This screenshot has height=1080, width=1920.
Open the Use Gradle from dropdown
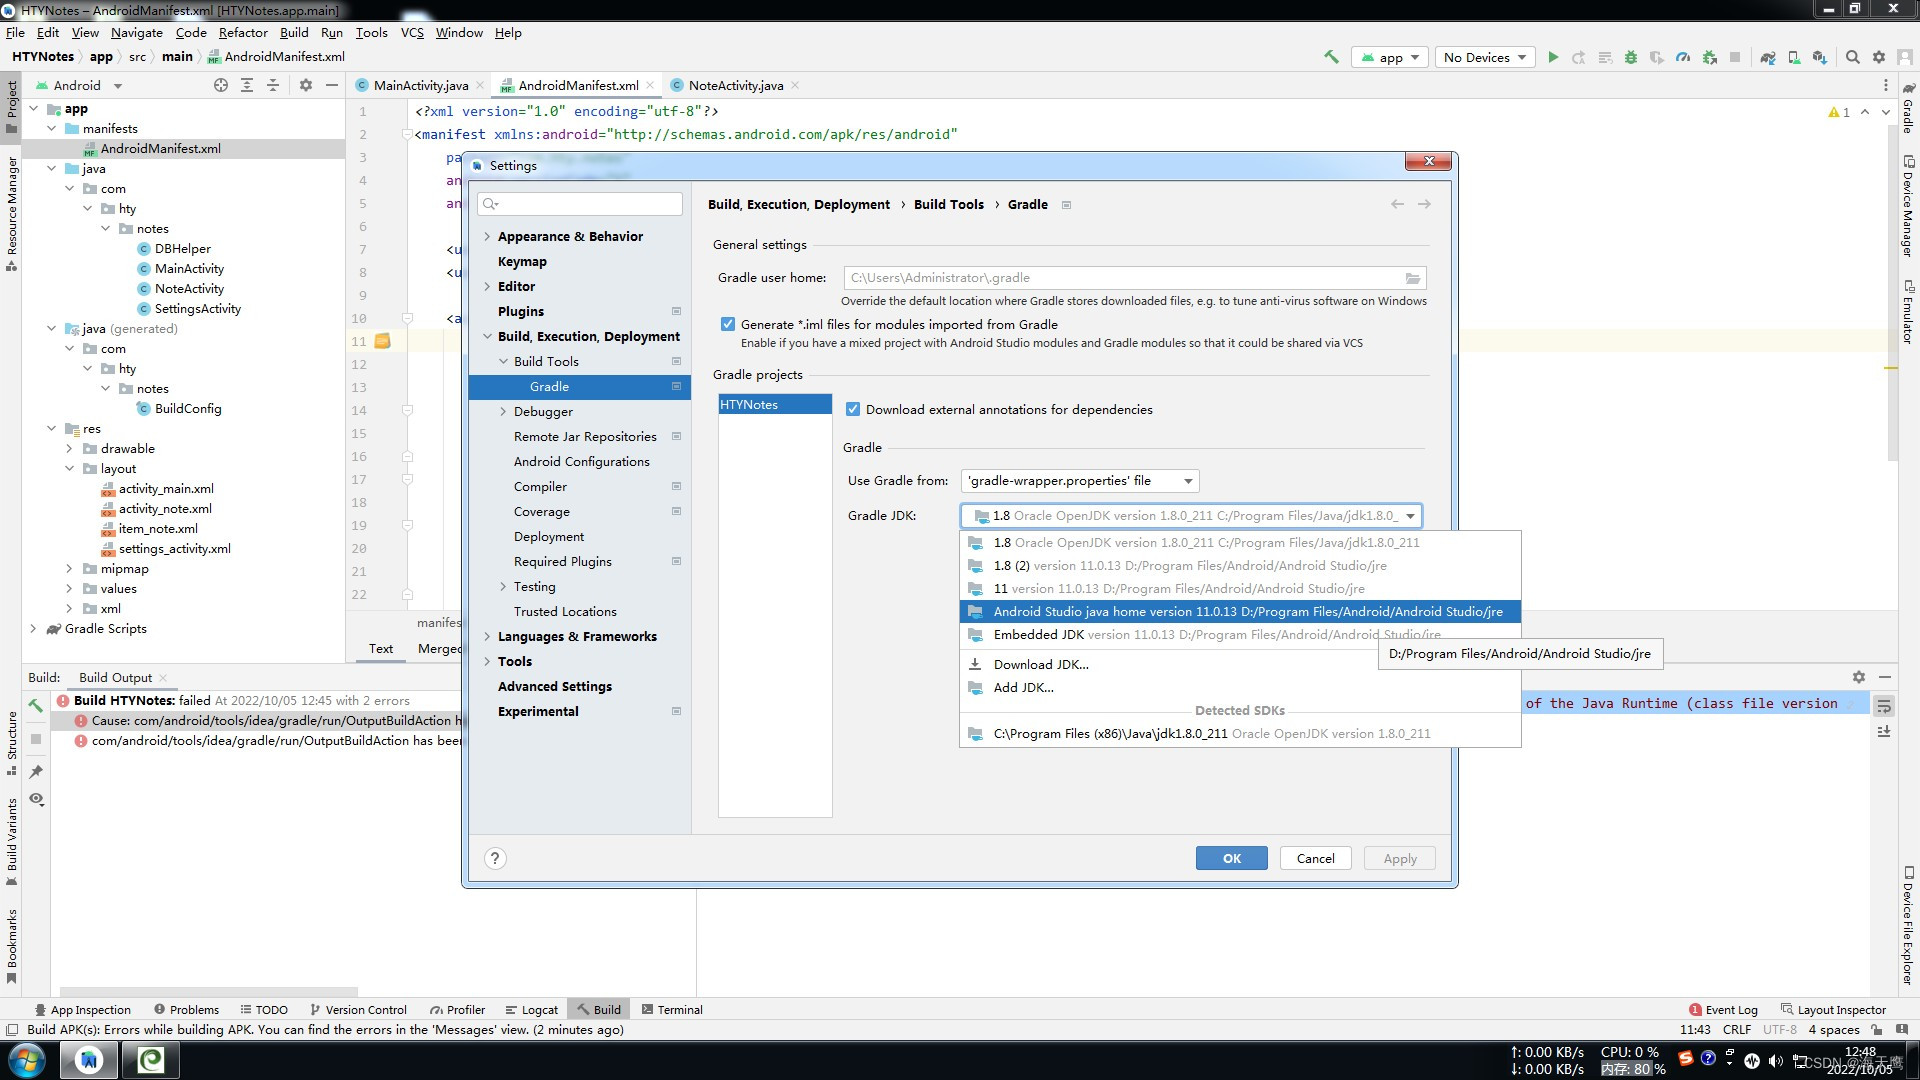pyautogui.click(x=1080, y=481)
